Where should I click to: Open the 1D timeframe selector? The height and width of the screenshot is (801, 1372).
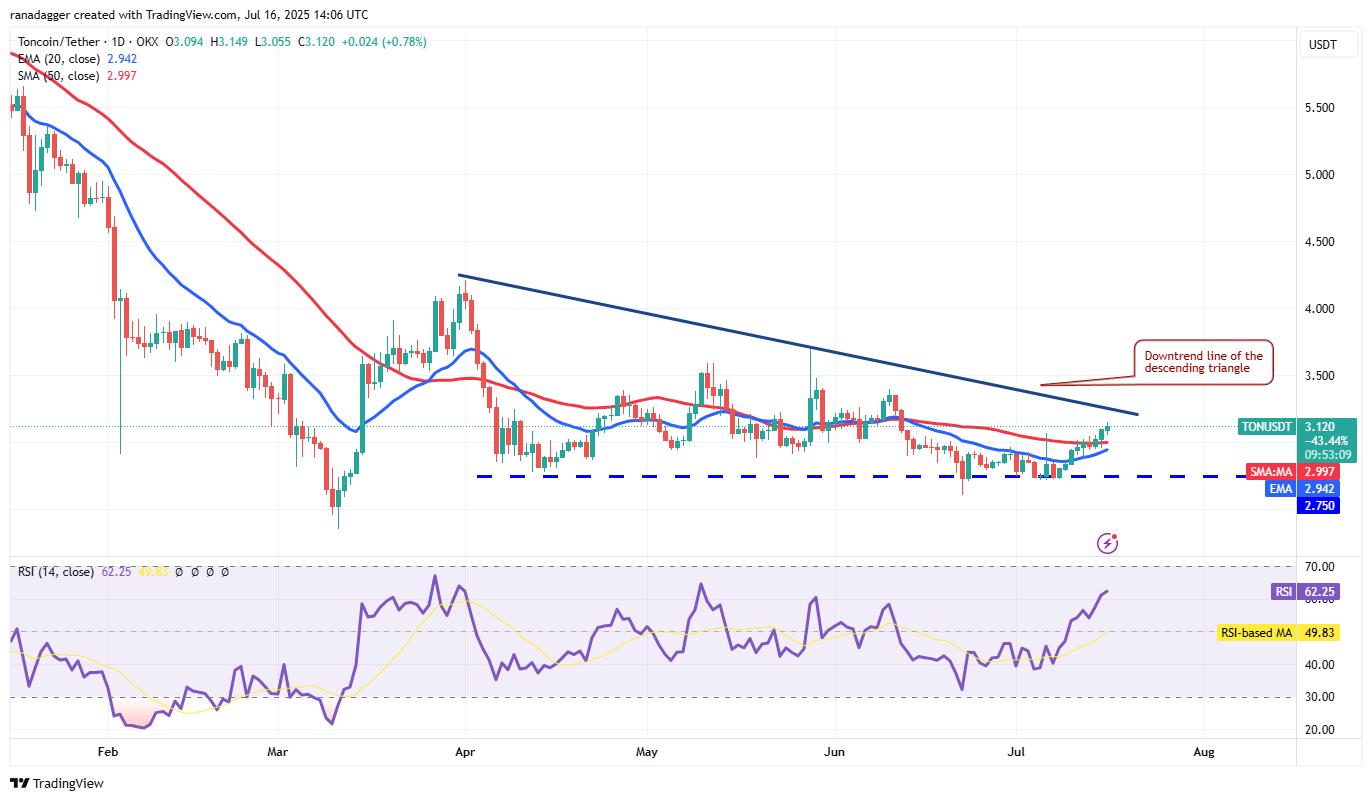pyautogui.click(x=116, y=42)
